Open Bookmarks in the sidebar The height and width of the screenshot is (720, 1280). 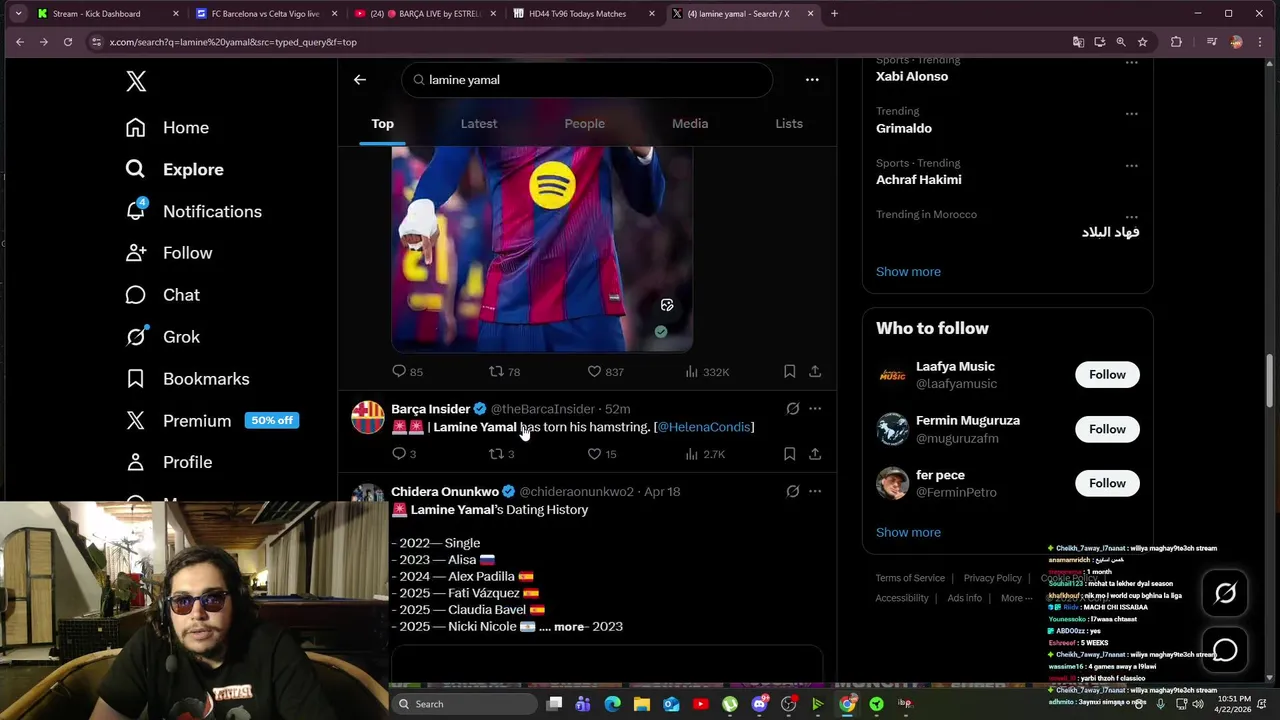click(187, 379)
